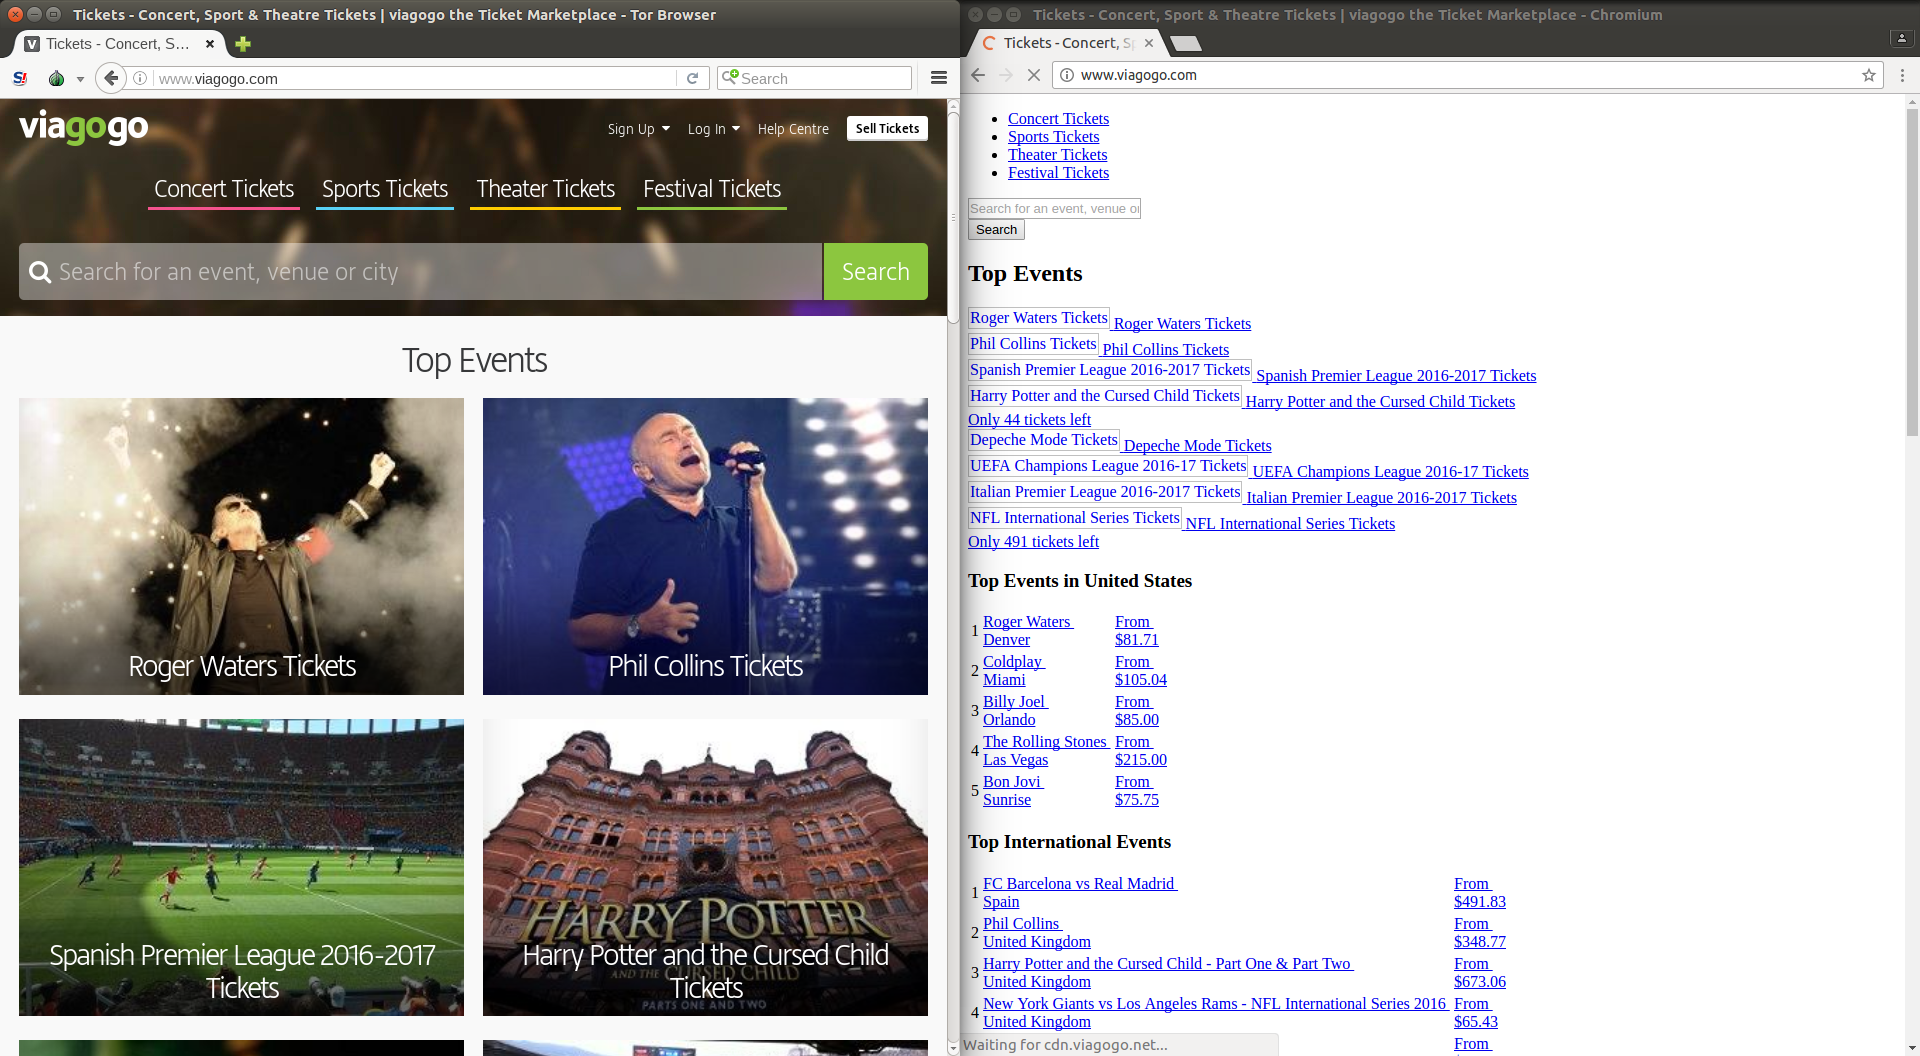Click the green Search button on viagogo
The height and width of the screenshot is (1056, 1920).
tap(875, 271)
